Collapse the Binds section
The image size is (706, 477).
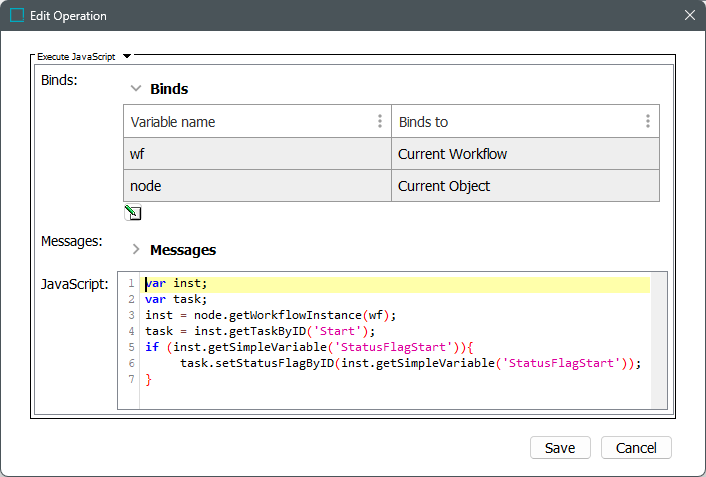coord(136,88)
